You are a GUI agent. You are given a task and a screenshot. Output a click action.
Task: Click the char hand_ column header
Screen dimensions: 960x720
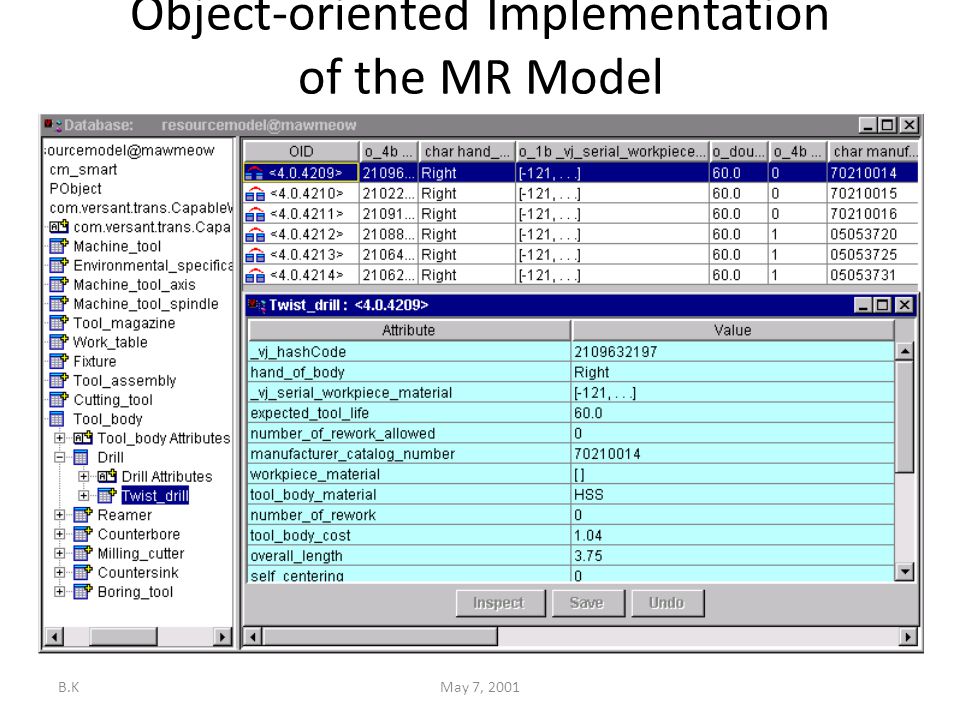pos(468,151)
